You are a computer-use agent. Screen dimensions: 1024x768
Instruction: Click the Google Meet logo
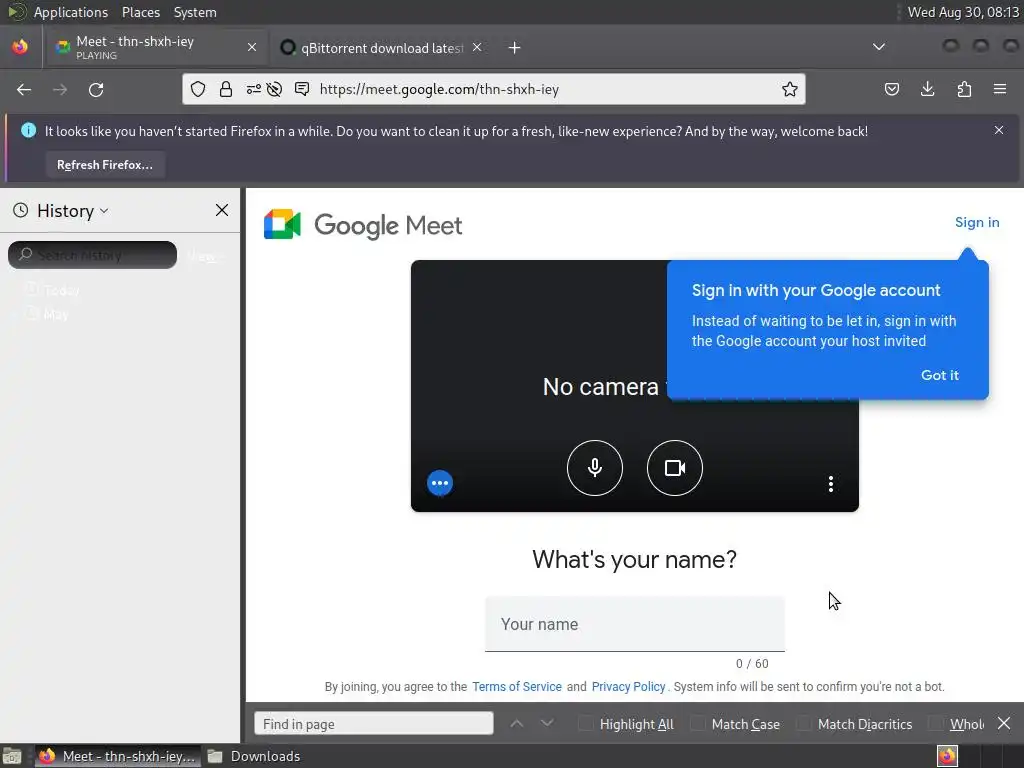pyautogui.click(x=362, y=225)
